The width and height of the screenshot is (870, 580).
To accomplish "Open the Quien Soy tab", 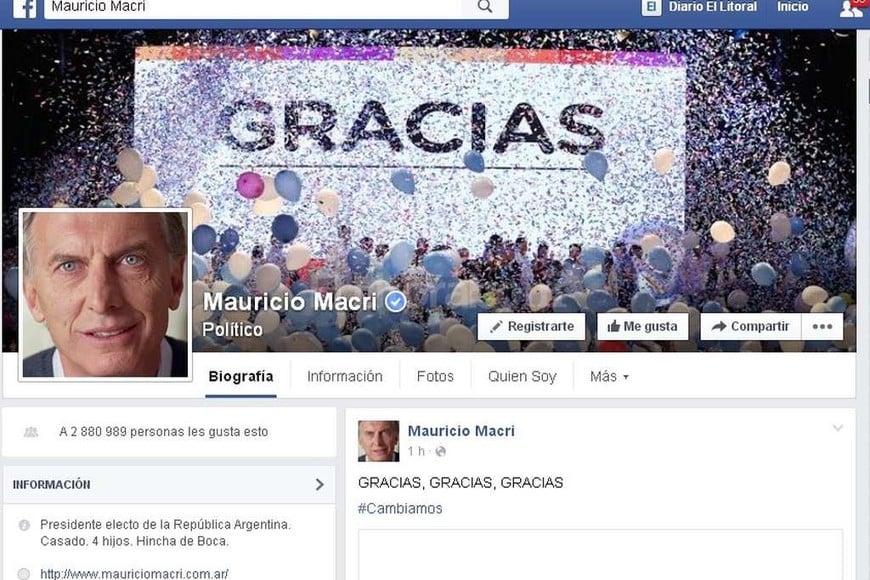I will (x=522, y=377).
